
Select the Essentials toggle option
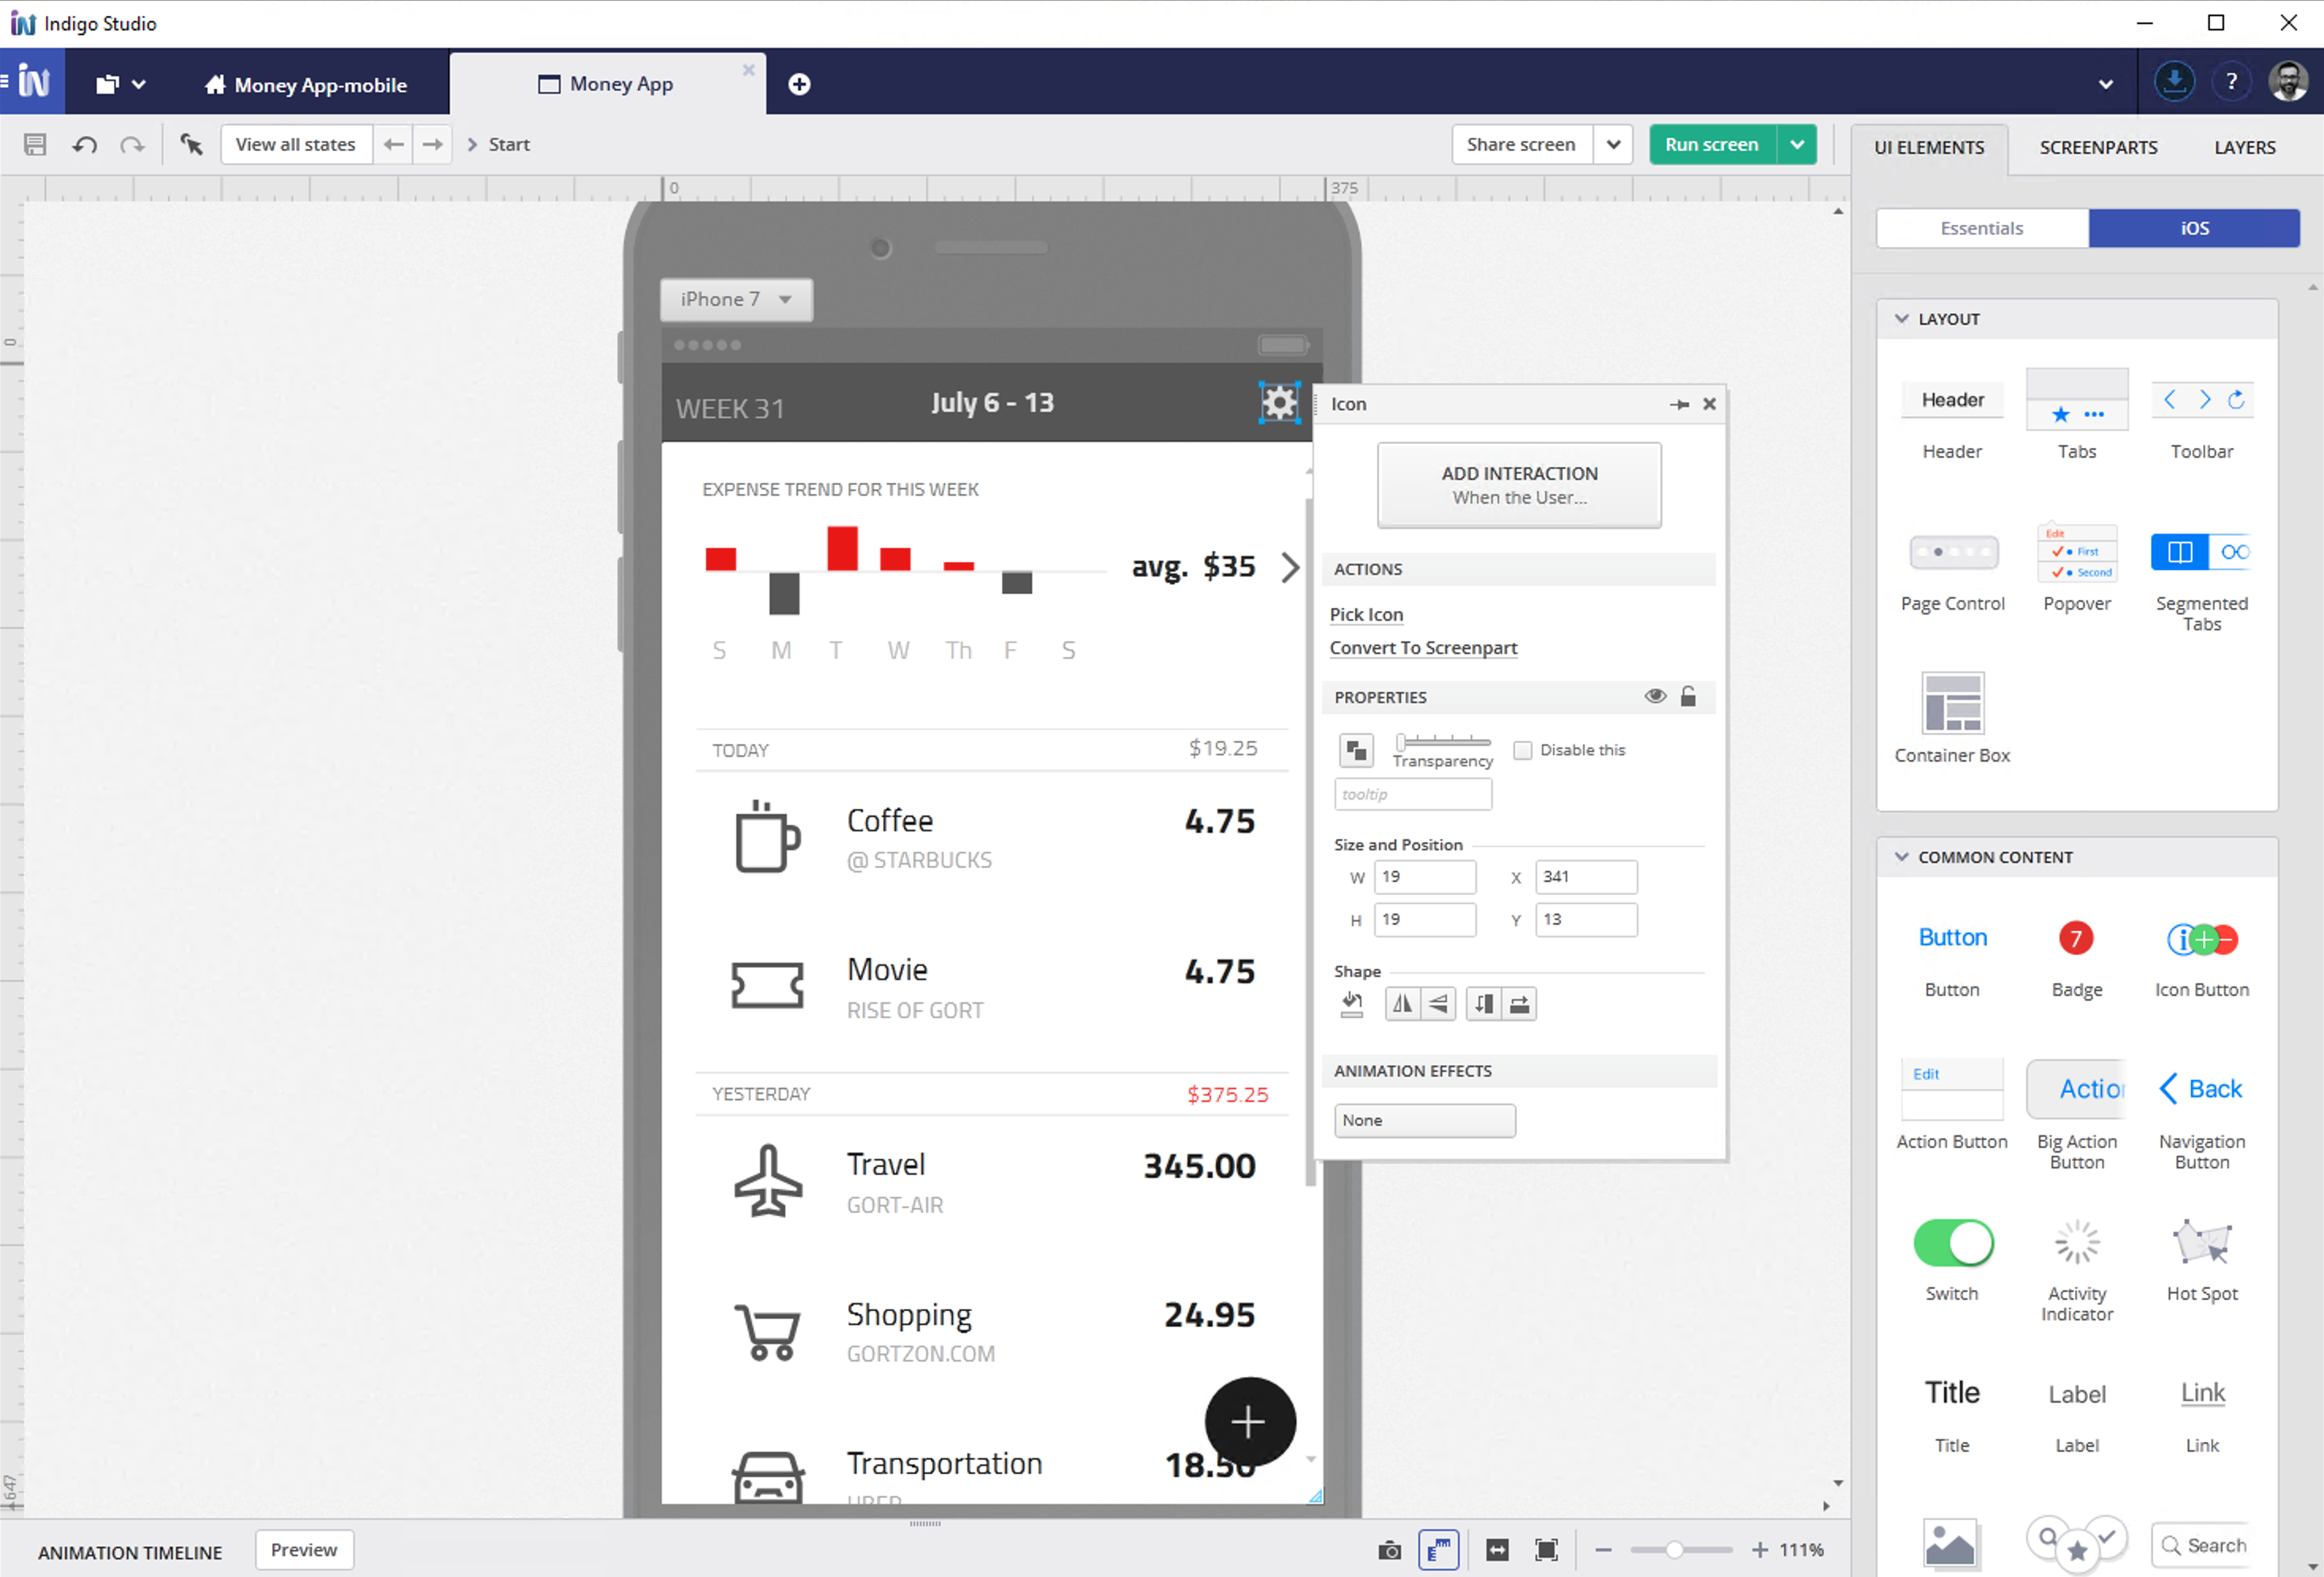pyautogui.click(x=1981, y=228)
